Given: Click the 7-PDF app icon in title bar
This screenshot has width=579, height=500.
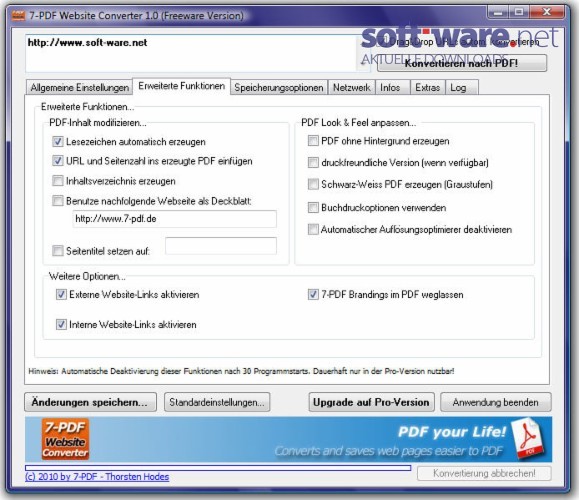Looking at the screenshot, I should click(18, 16).
